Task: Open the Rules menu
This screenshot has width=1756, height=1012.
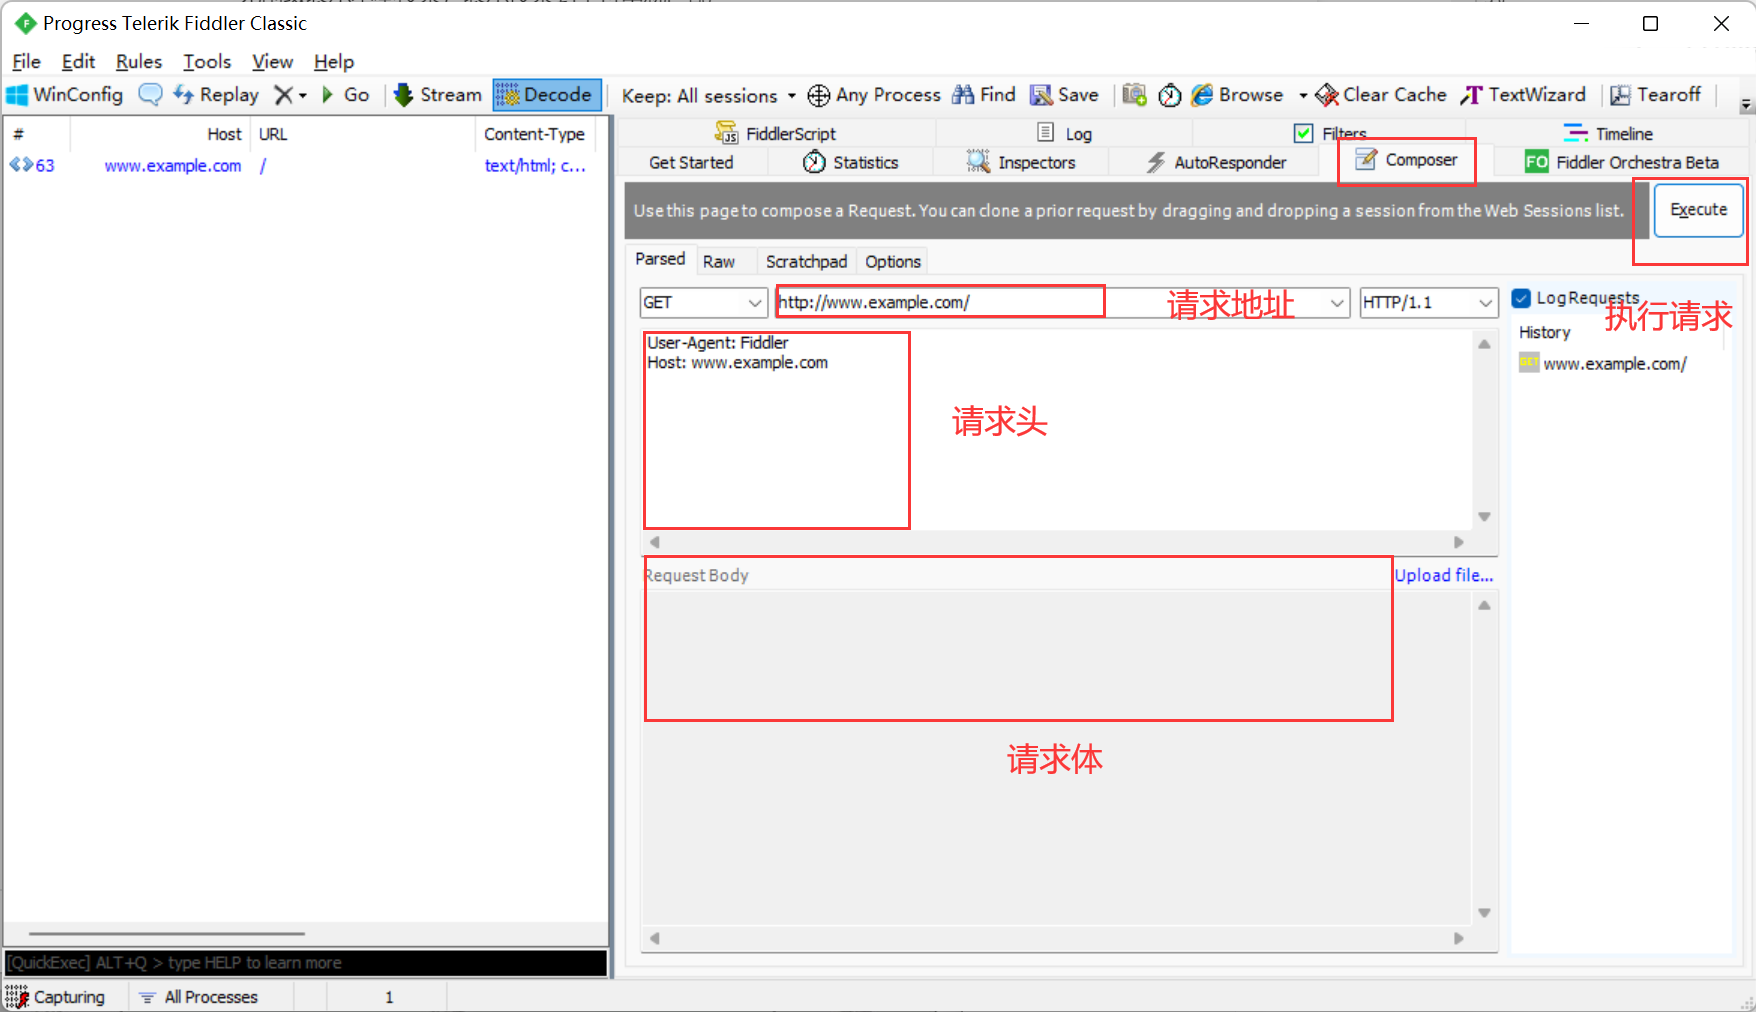Action: [139, 61]
